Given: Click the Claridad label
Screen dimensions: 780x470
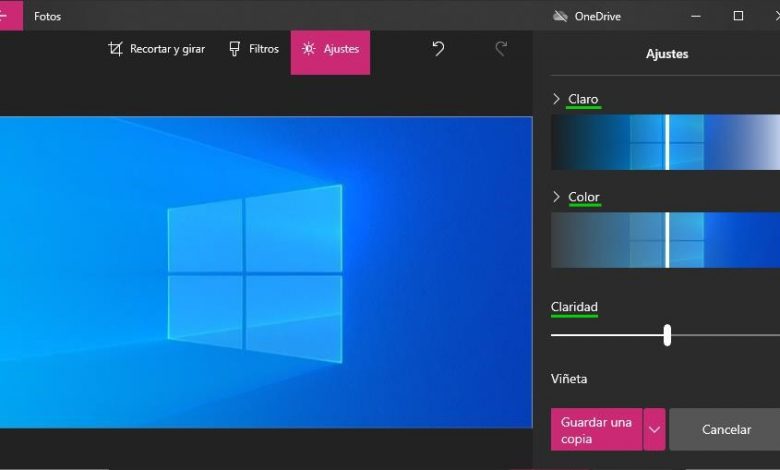Looking at the screenshot, I should coord(575,307).
